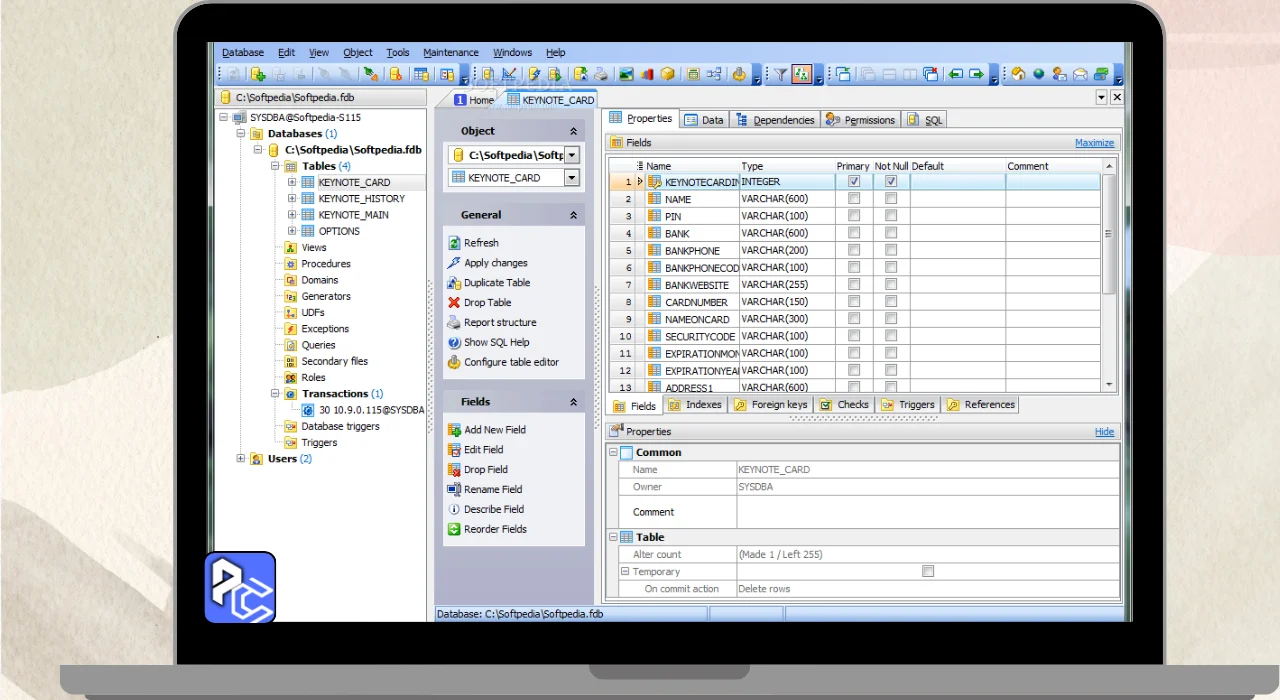Uncheck Primary checkbox for KEYNOTECARDIN field
This screenshot has width=1280, height=700.
[854, 182]
